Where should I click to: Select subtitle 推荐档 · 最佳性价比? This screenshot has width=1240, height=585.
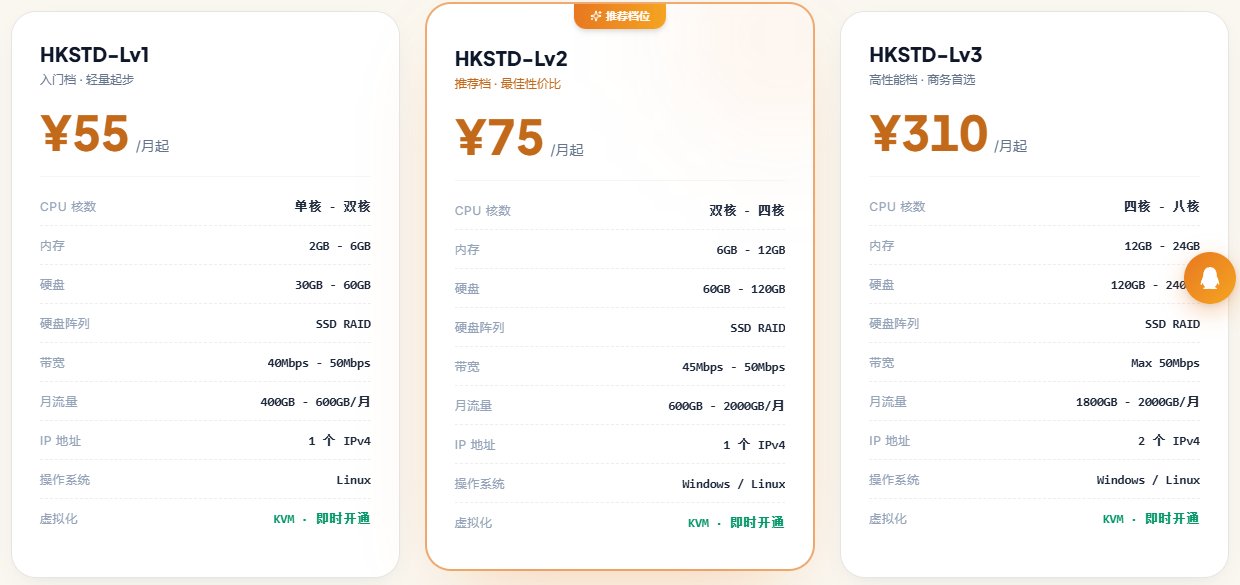508,84
